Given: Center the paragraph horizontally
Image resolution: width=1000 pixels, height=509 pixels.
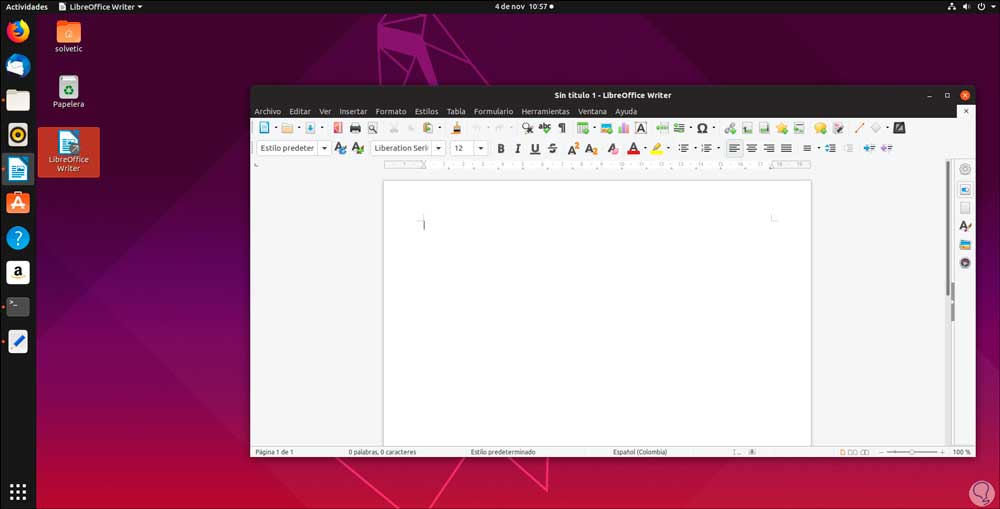Looking at the screenshot, I should coord(752,149).
